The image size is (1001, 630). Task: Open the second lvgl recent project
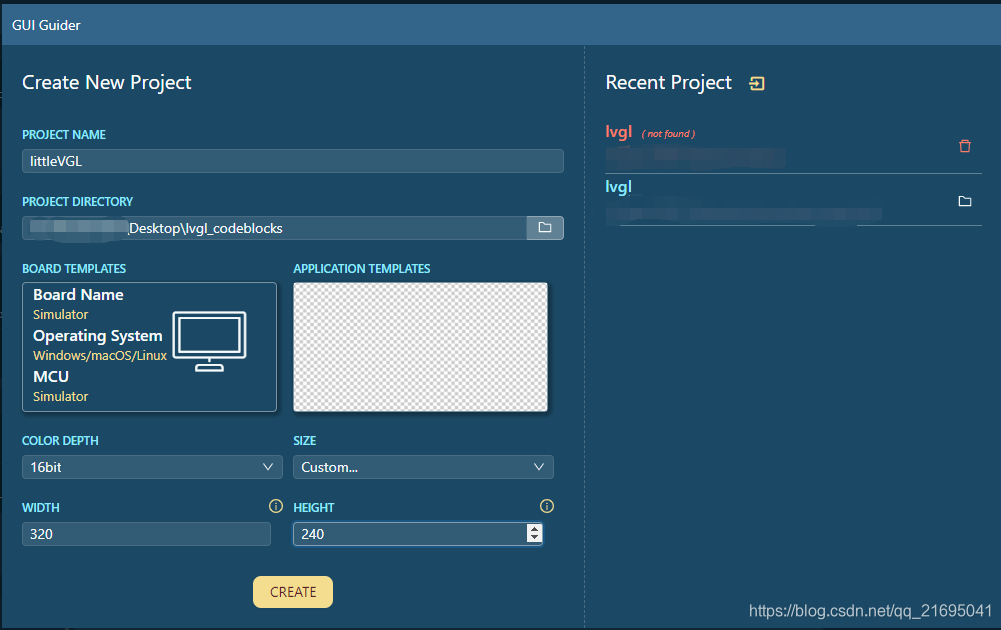[619, 187]
